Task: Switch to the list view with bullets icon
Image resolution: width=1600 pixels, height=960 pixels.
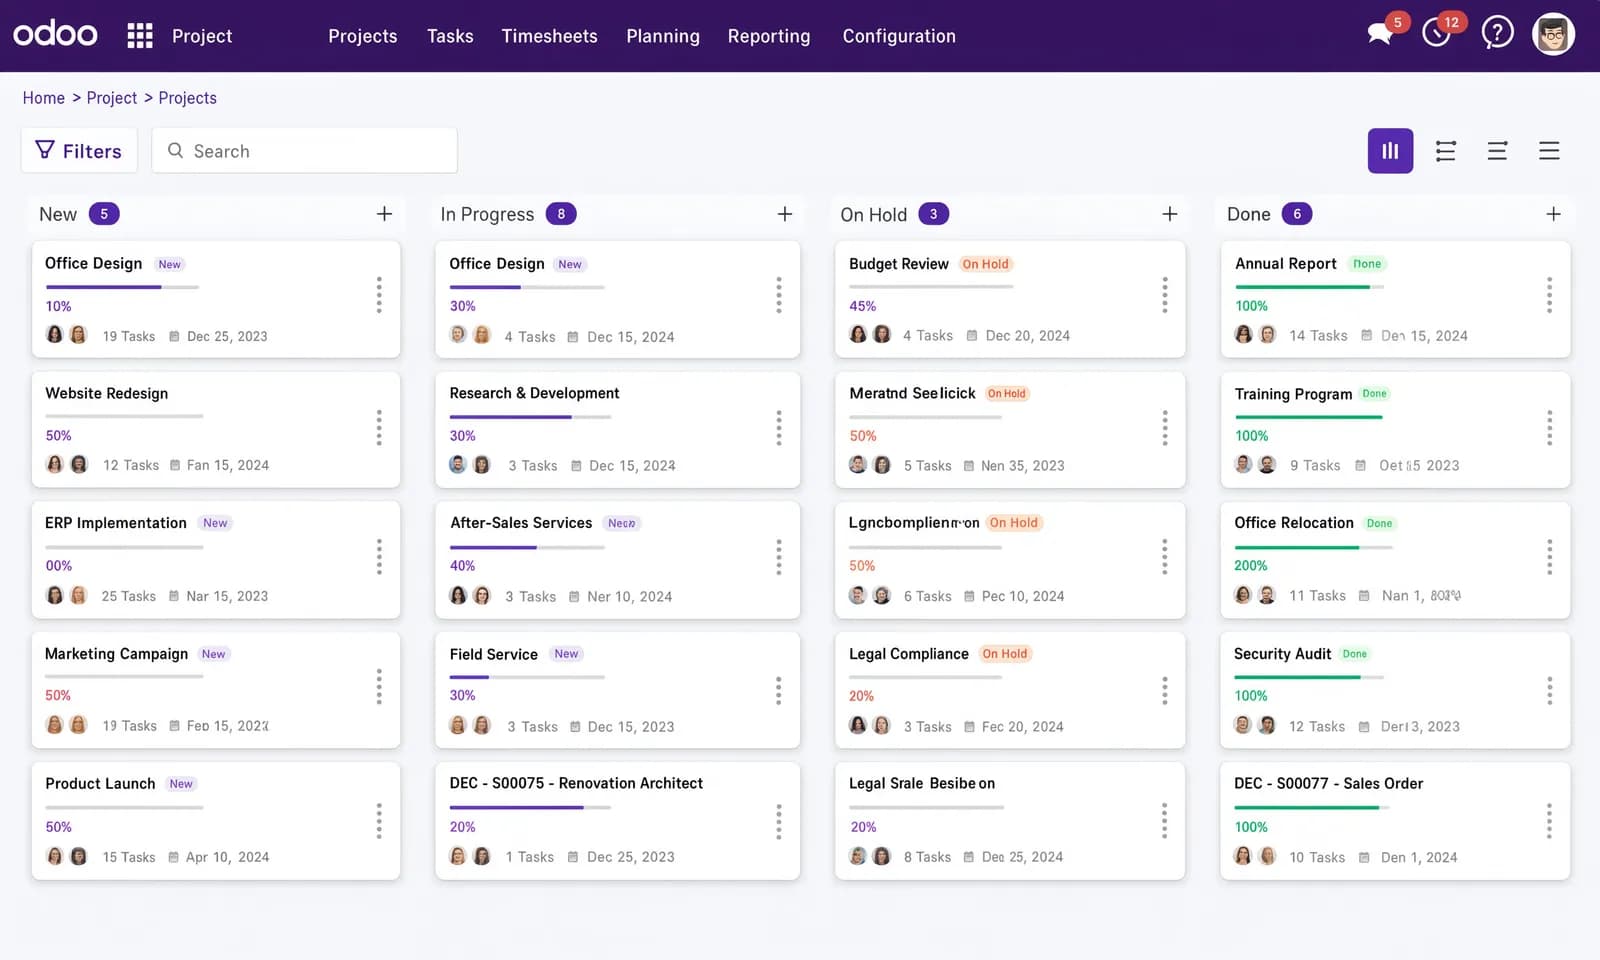Action: 1446,151
